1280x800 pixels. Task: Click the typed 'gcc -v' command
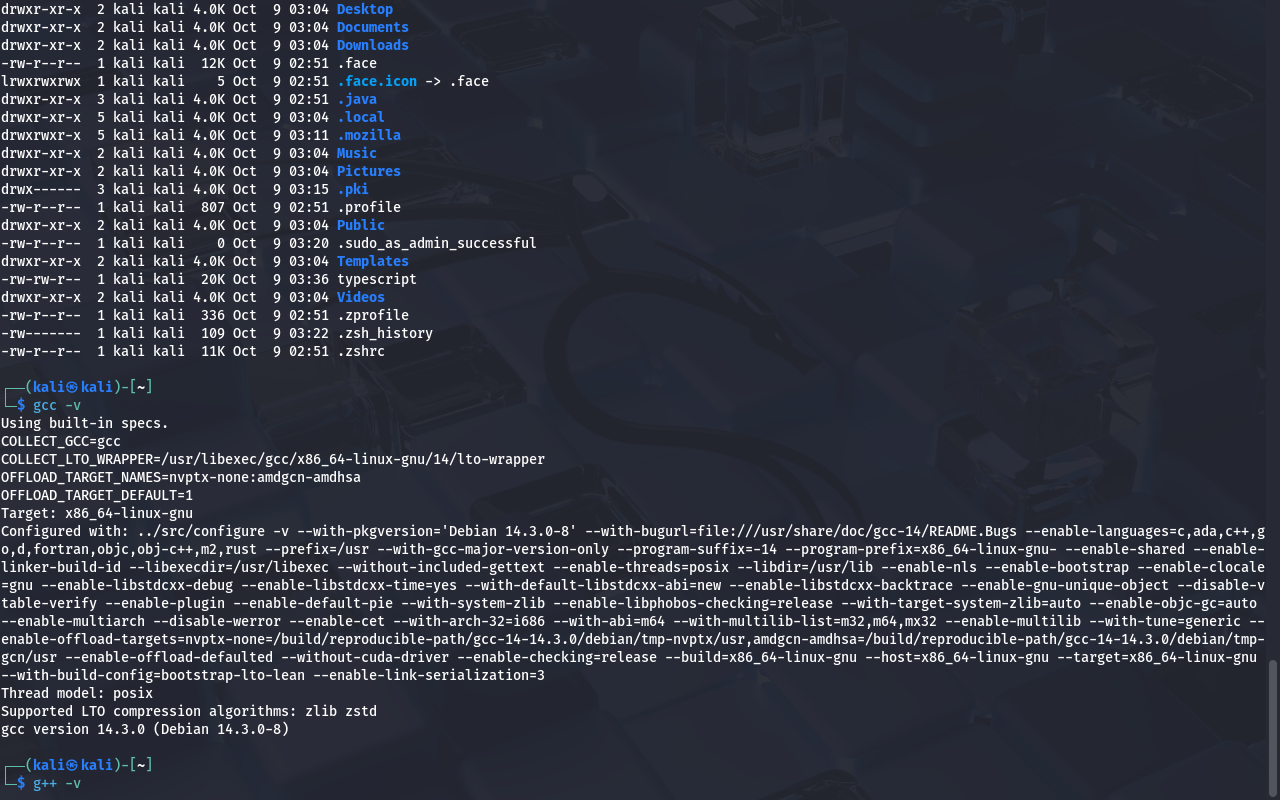click(57, 405)
